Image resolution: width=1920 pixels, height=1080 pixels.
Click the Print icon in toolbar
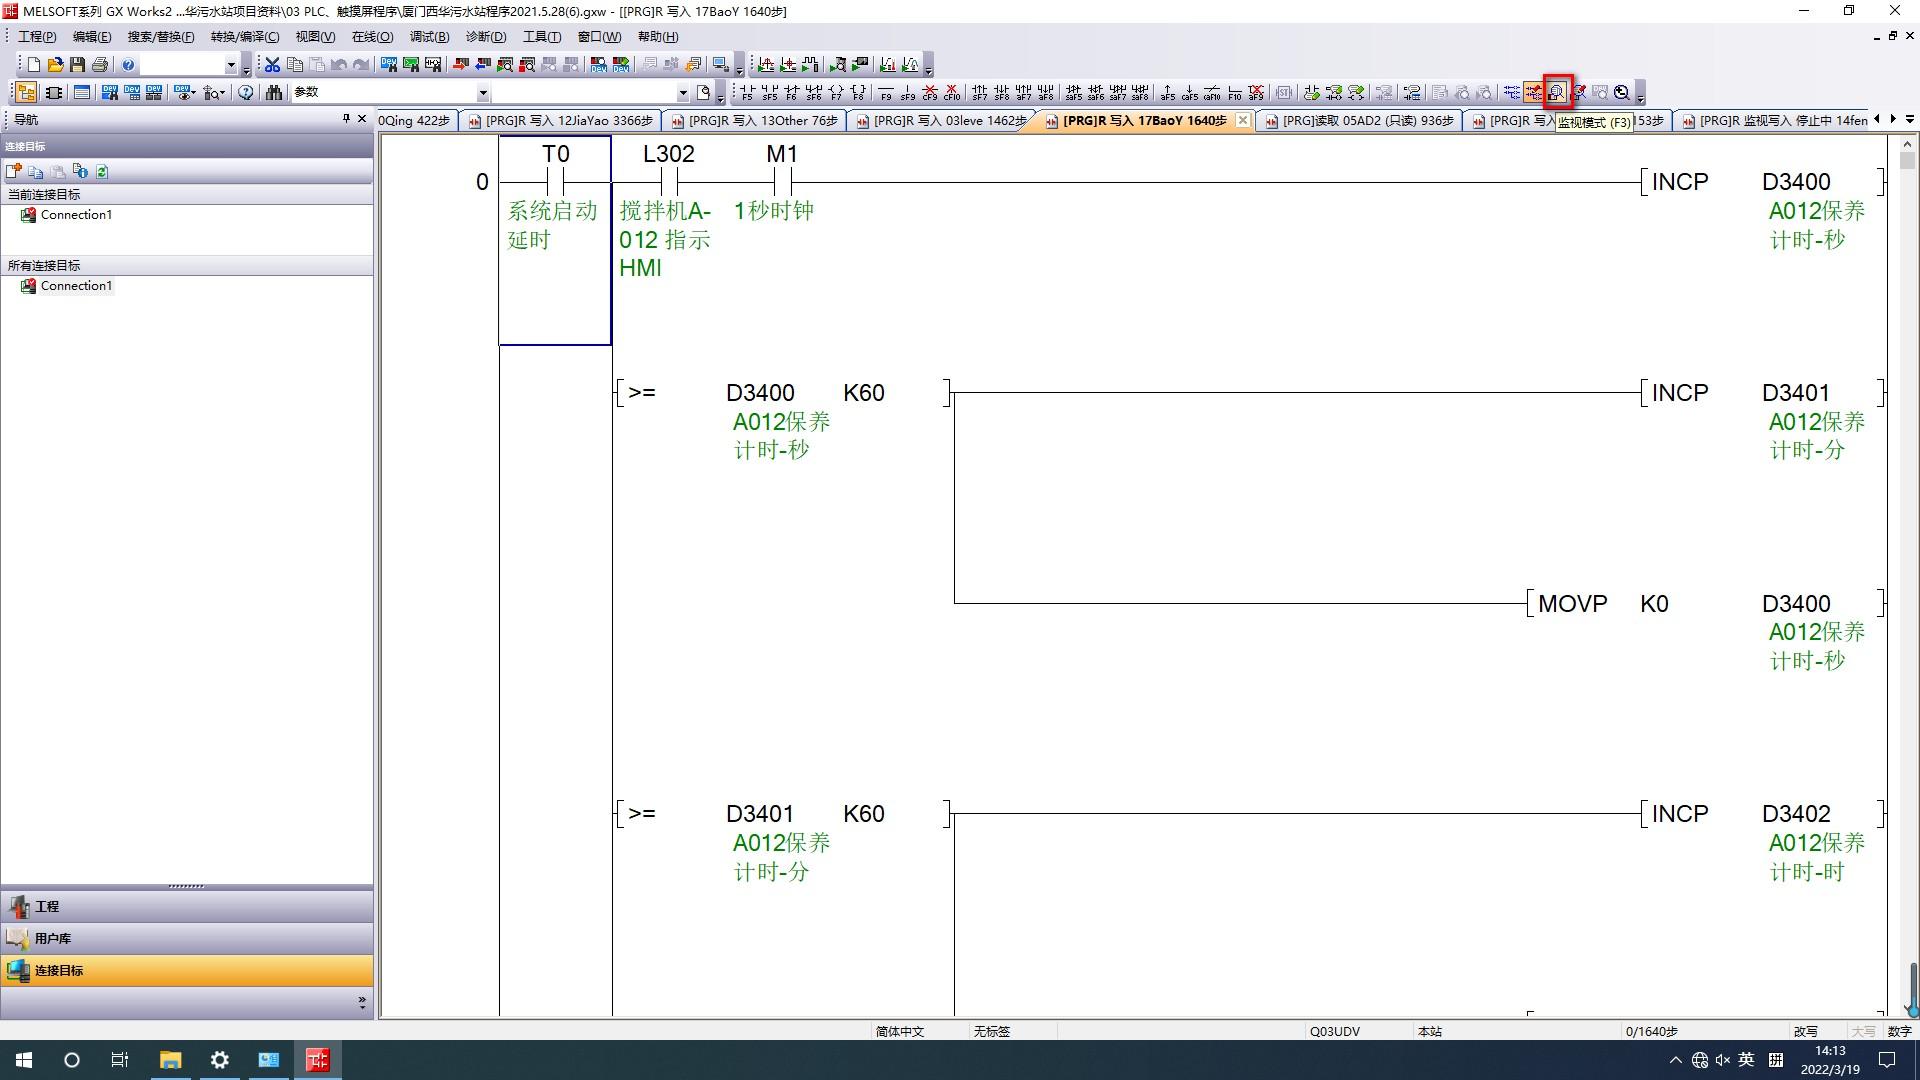99,65
